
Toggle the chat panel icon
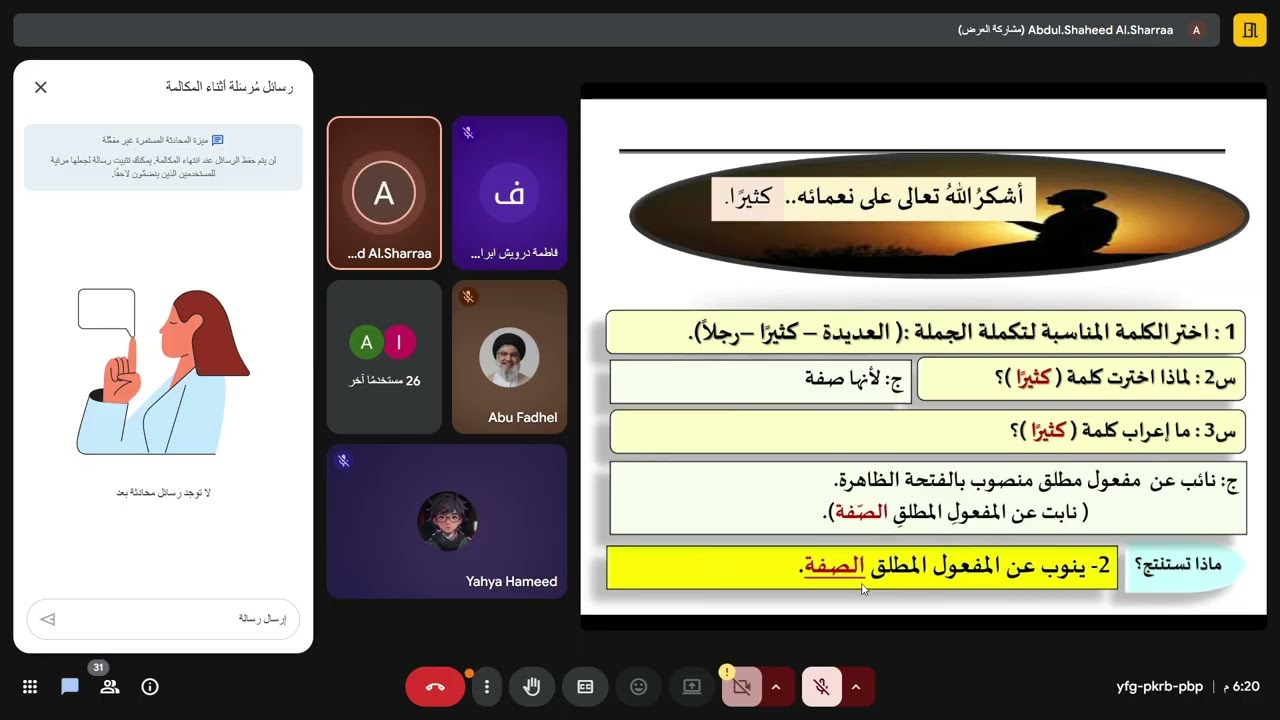click(70, 687)
